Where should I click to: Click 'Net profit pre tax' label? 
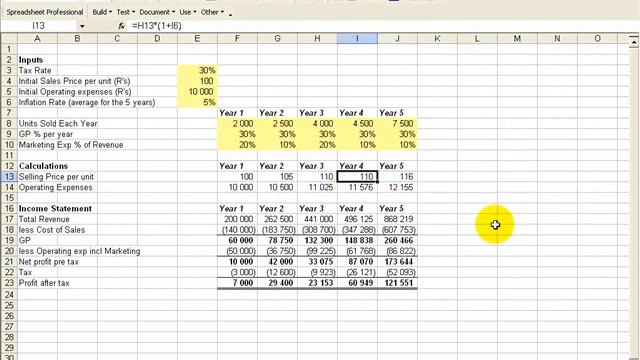(x=48, y=262)
